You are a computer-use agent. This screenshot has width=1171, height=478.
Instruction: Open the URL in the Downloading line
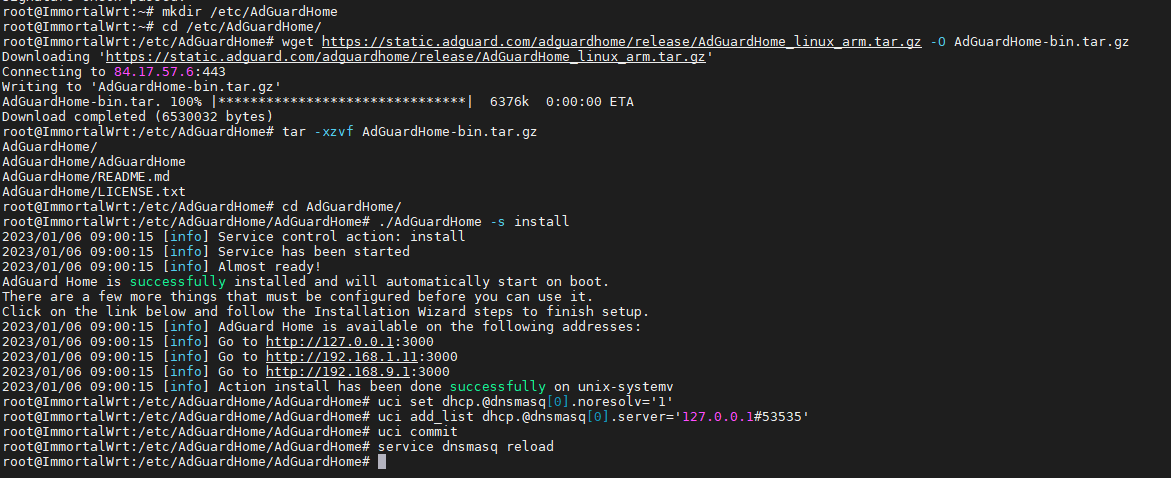(x=406, y=57)
